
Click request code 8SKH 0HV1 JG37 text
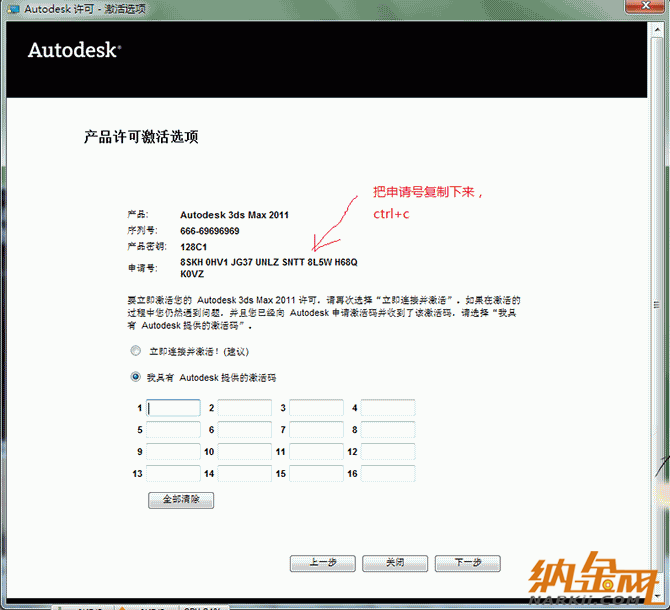pos(269,262)
